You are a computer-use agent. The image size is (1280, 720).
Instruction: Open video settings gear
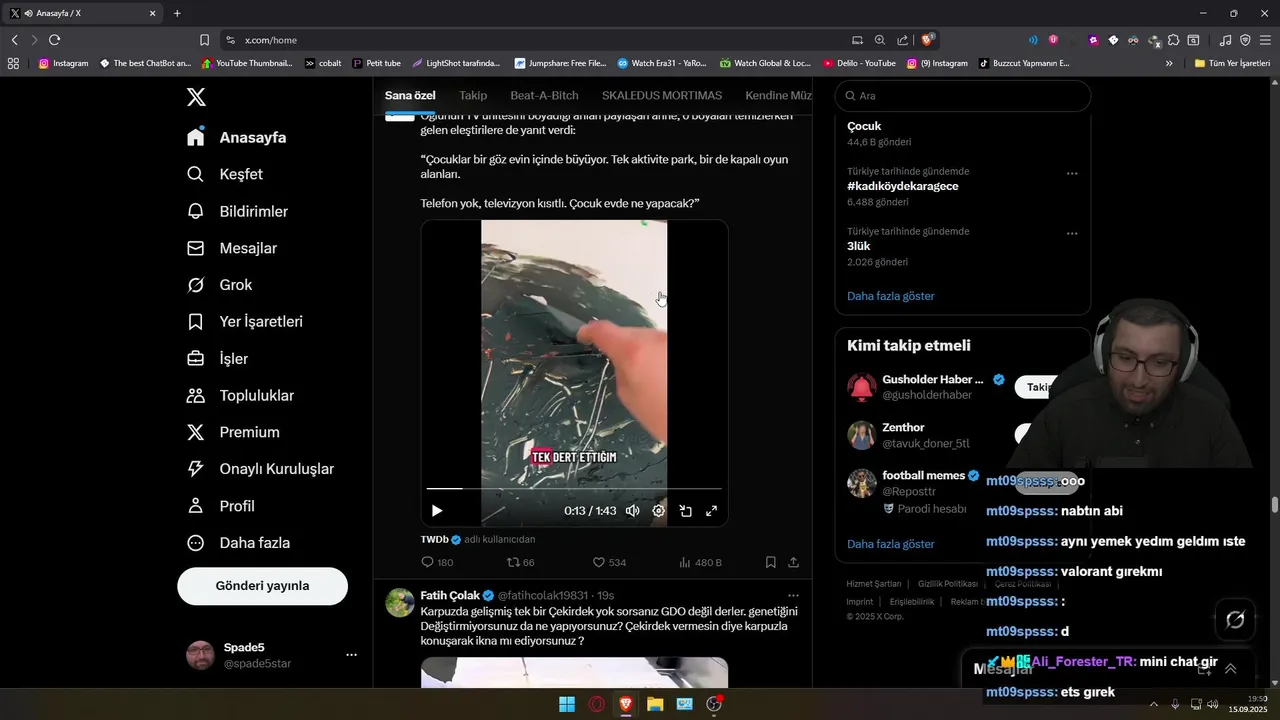click(659, 510)
